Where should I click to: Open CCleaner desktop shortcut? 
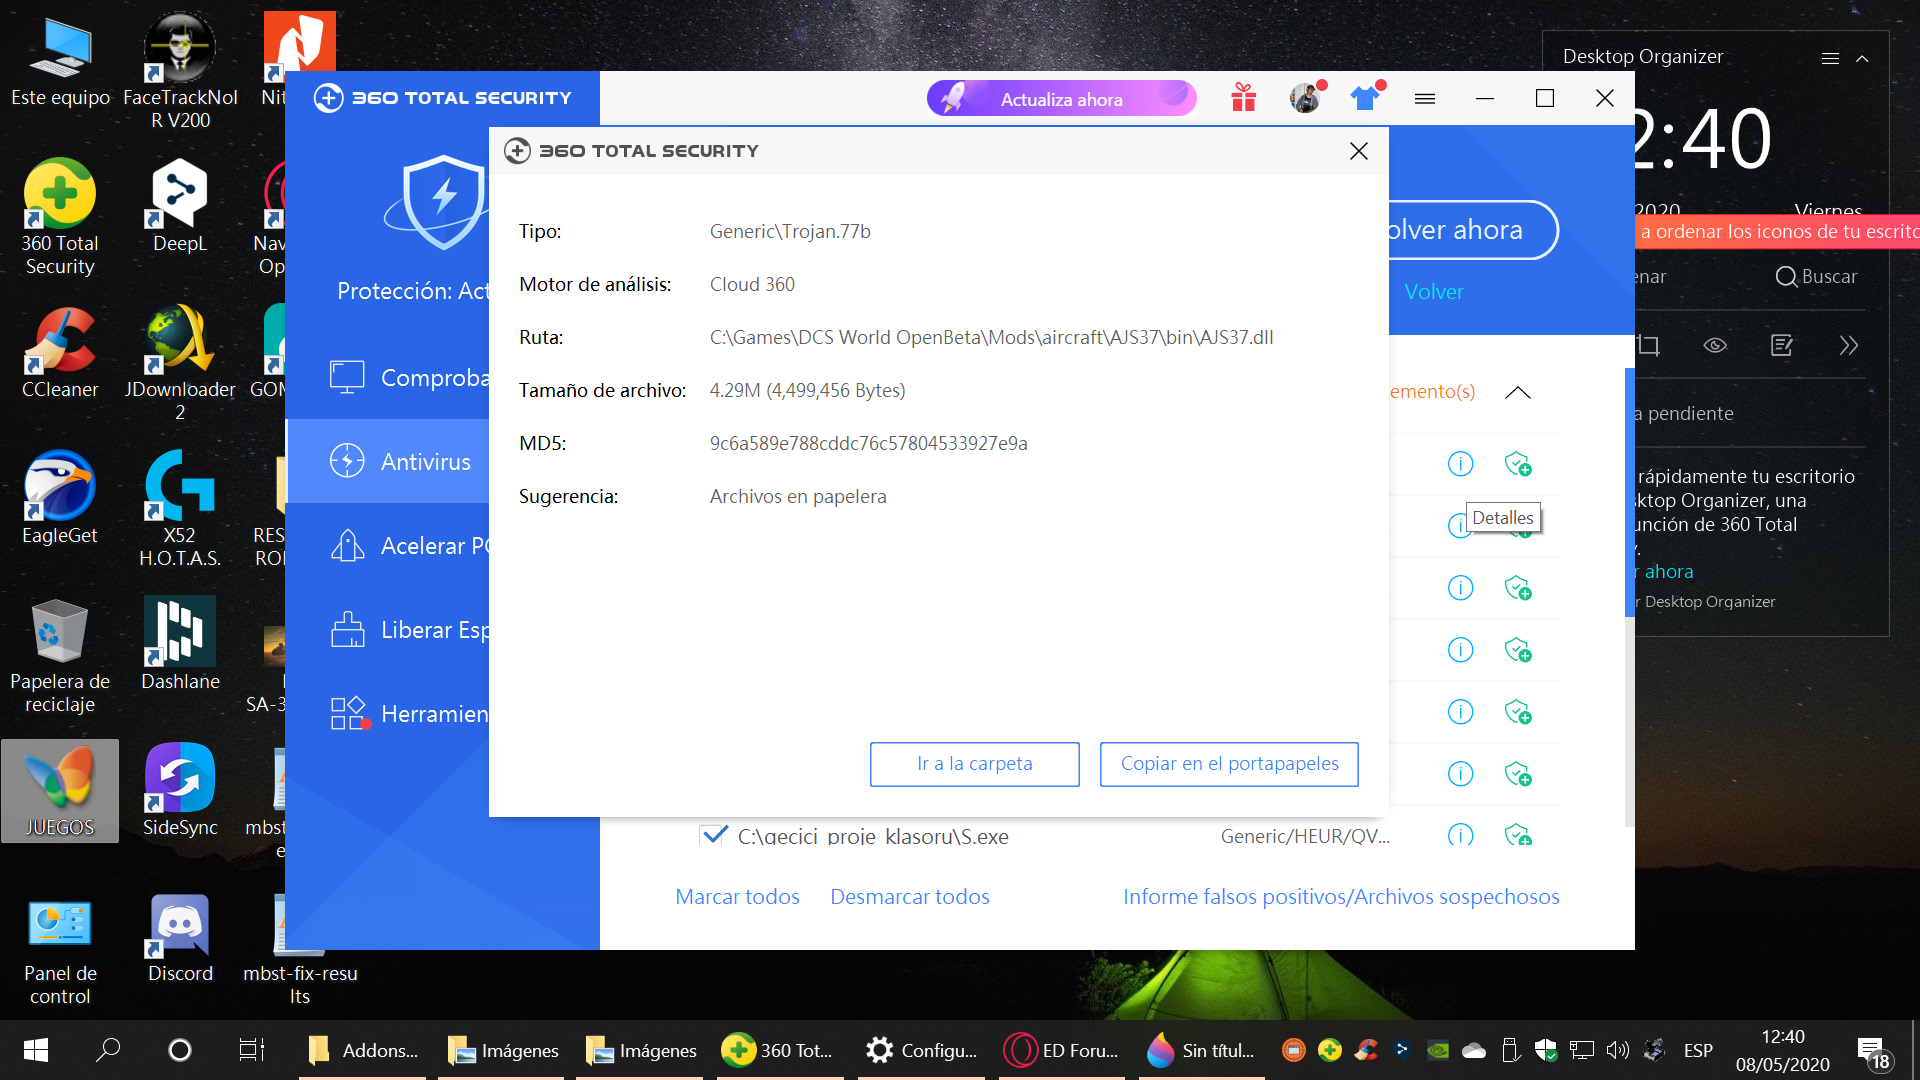coord(60,352)
